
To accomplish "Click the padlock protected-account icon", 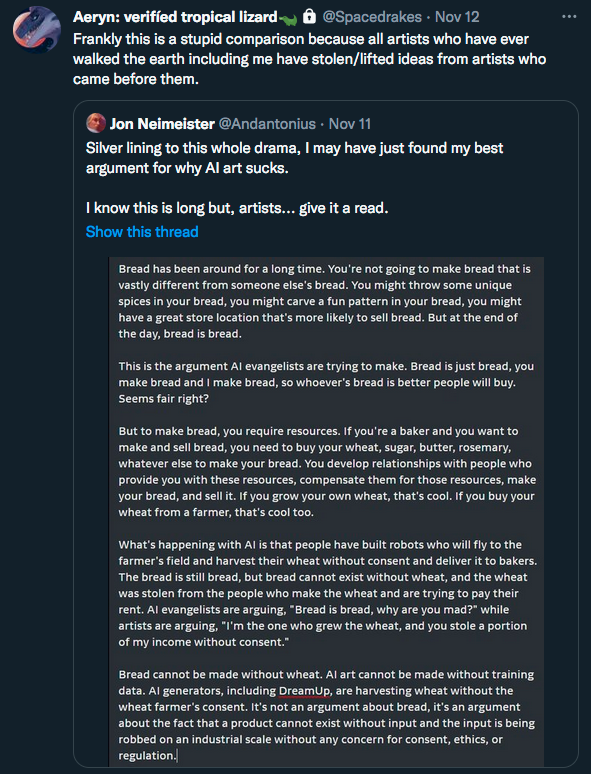I will point(309,16).
